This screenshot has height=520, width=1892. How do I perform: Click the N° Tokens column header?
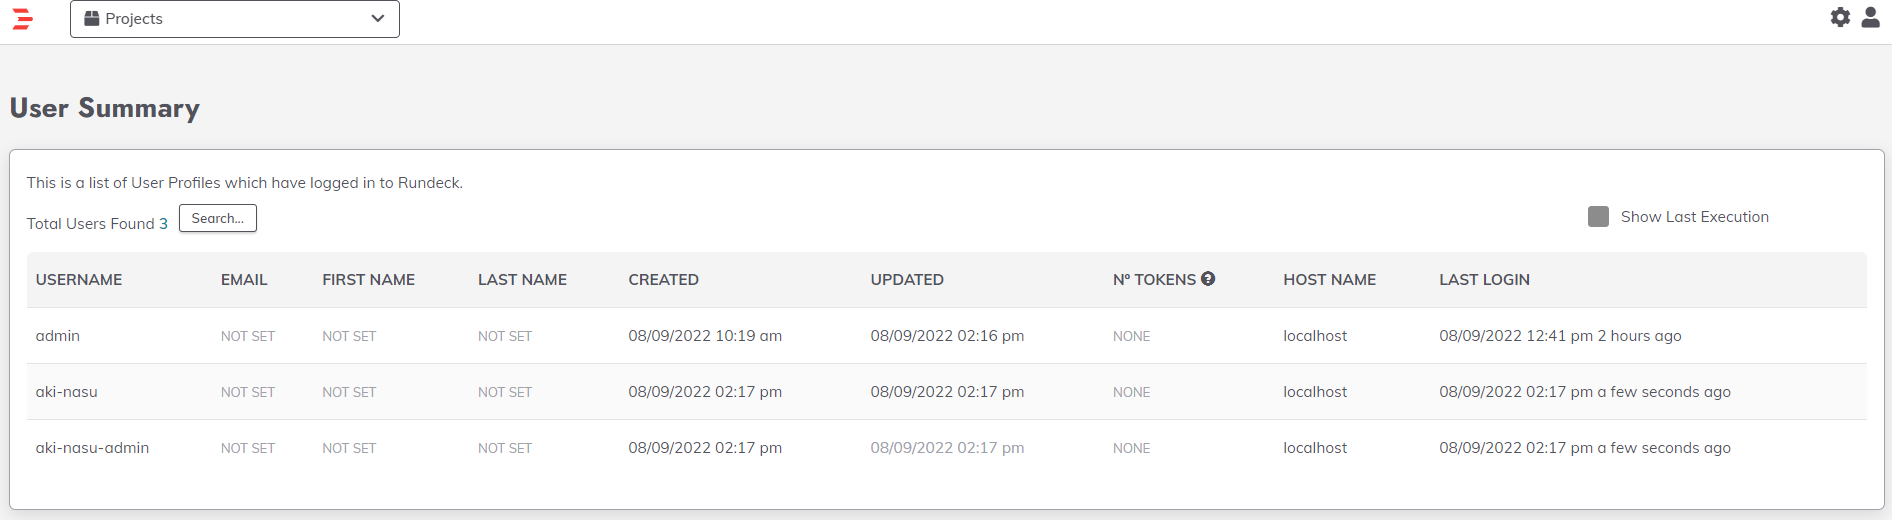point(1154,280)
